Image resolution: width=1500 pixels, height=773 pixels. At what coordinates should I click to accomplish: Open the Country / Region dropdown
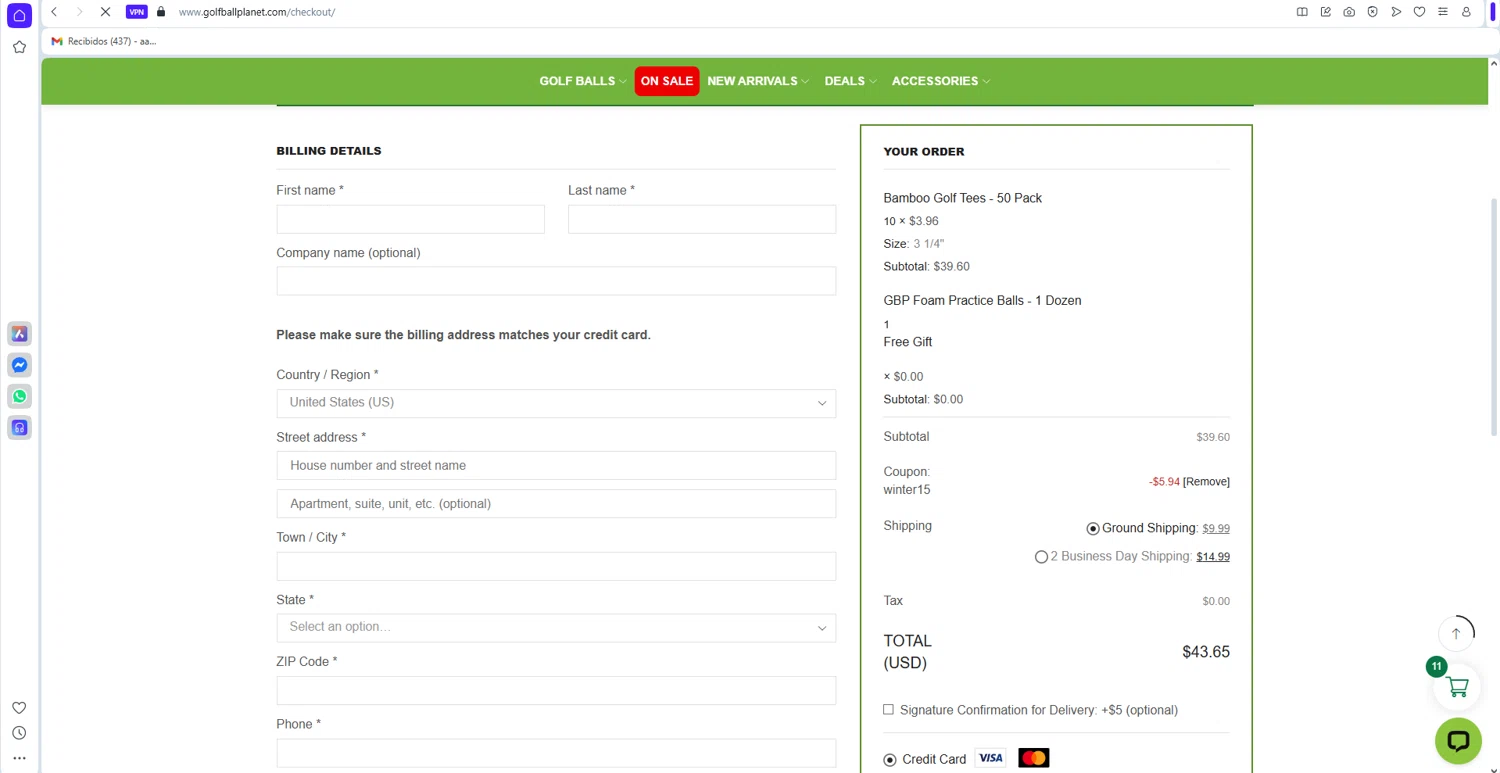tap(556, 403)
